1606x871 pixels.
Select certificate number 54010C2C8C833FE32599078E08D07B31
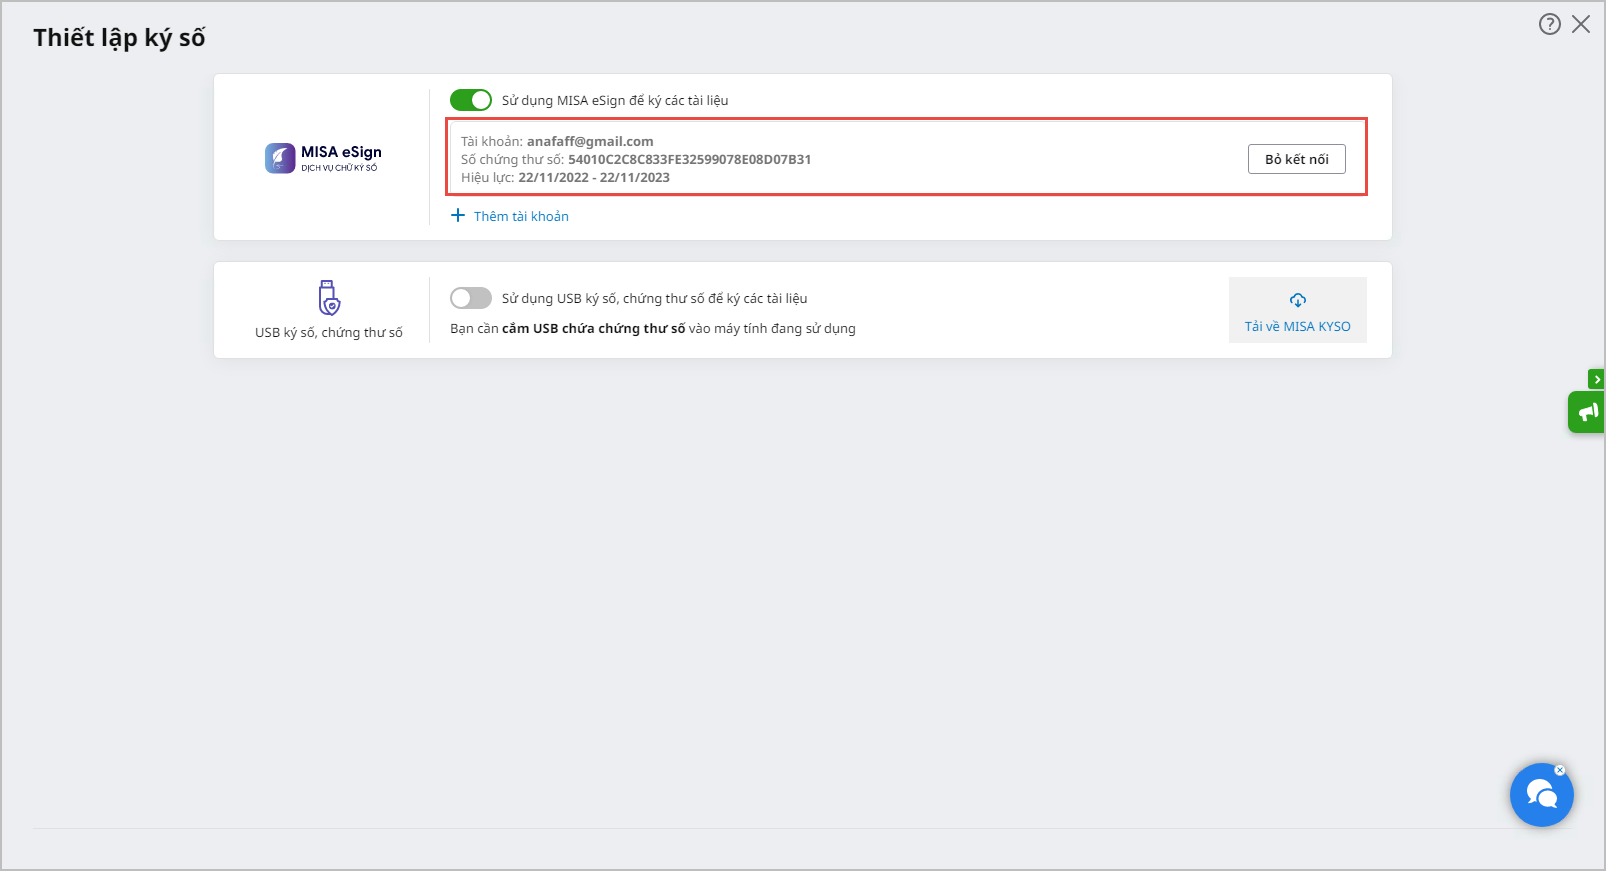pyautogui.click(x=690, y=159)
